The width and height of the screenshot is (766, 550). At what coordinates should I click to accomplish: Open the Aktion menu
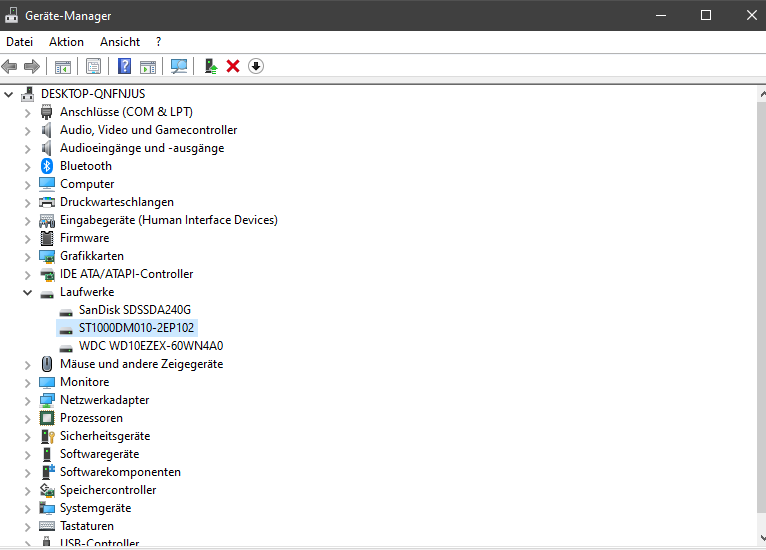pyautogui.click(x=66, y=42)
